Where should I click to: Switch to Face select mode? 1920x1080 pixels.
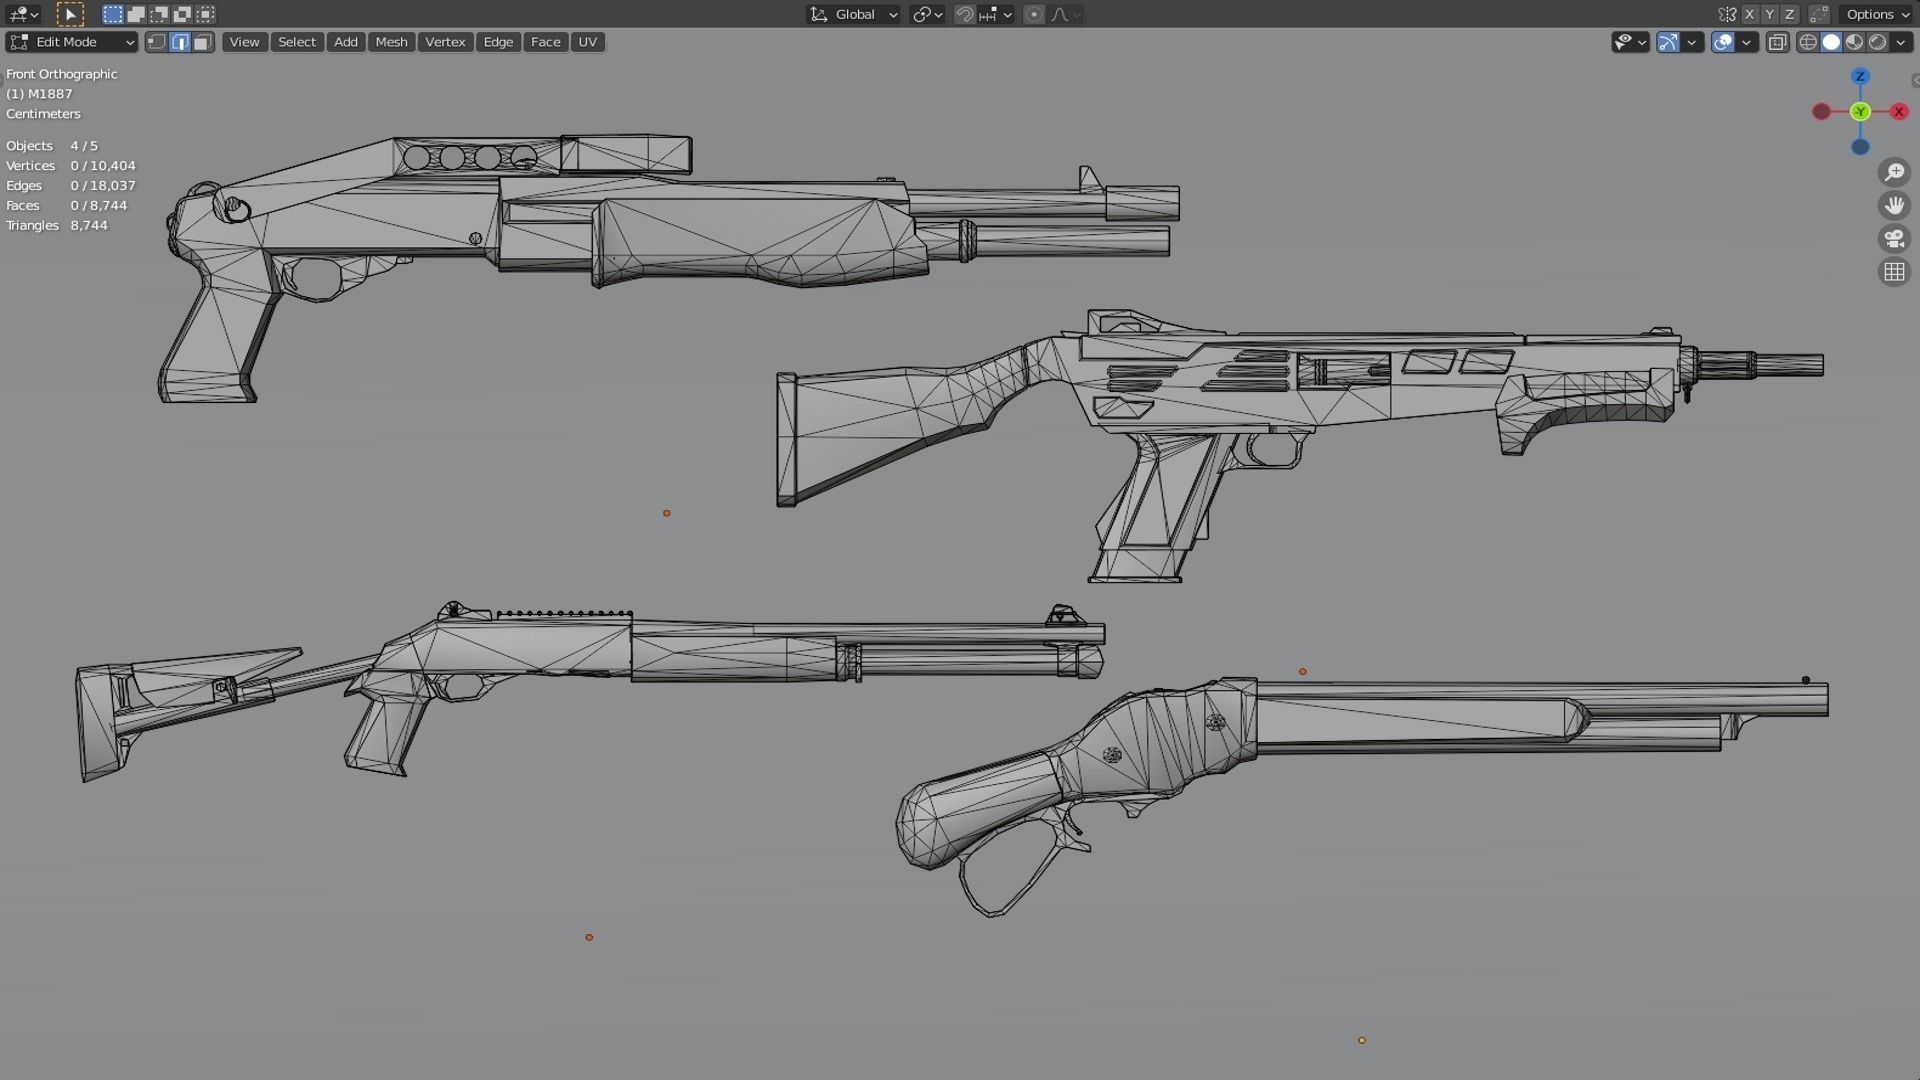[x=203, y=42]
